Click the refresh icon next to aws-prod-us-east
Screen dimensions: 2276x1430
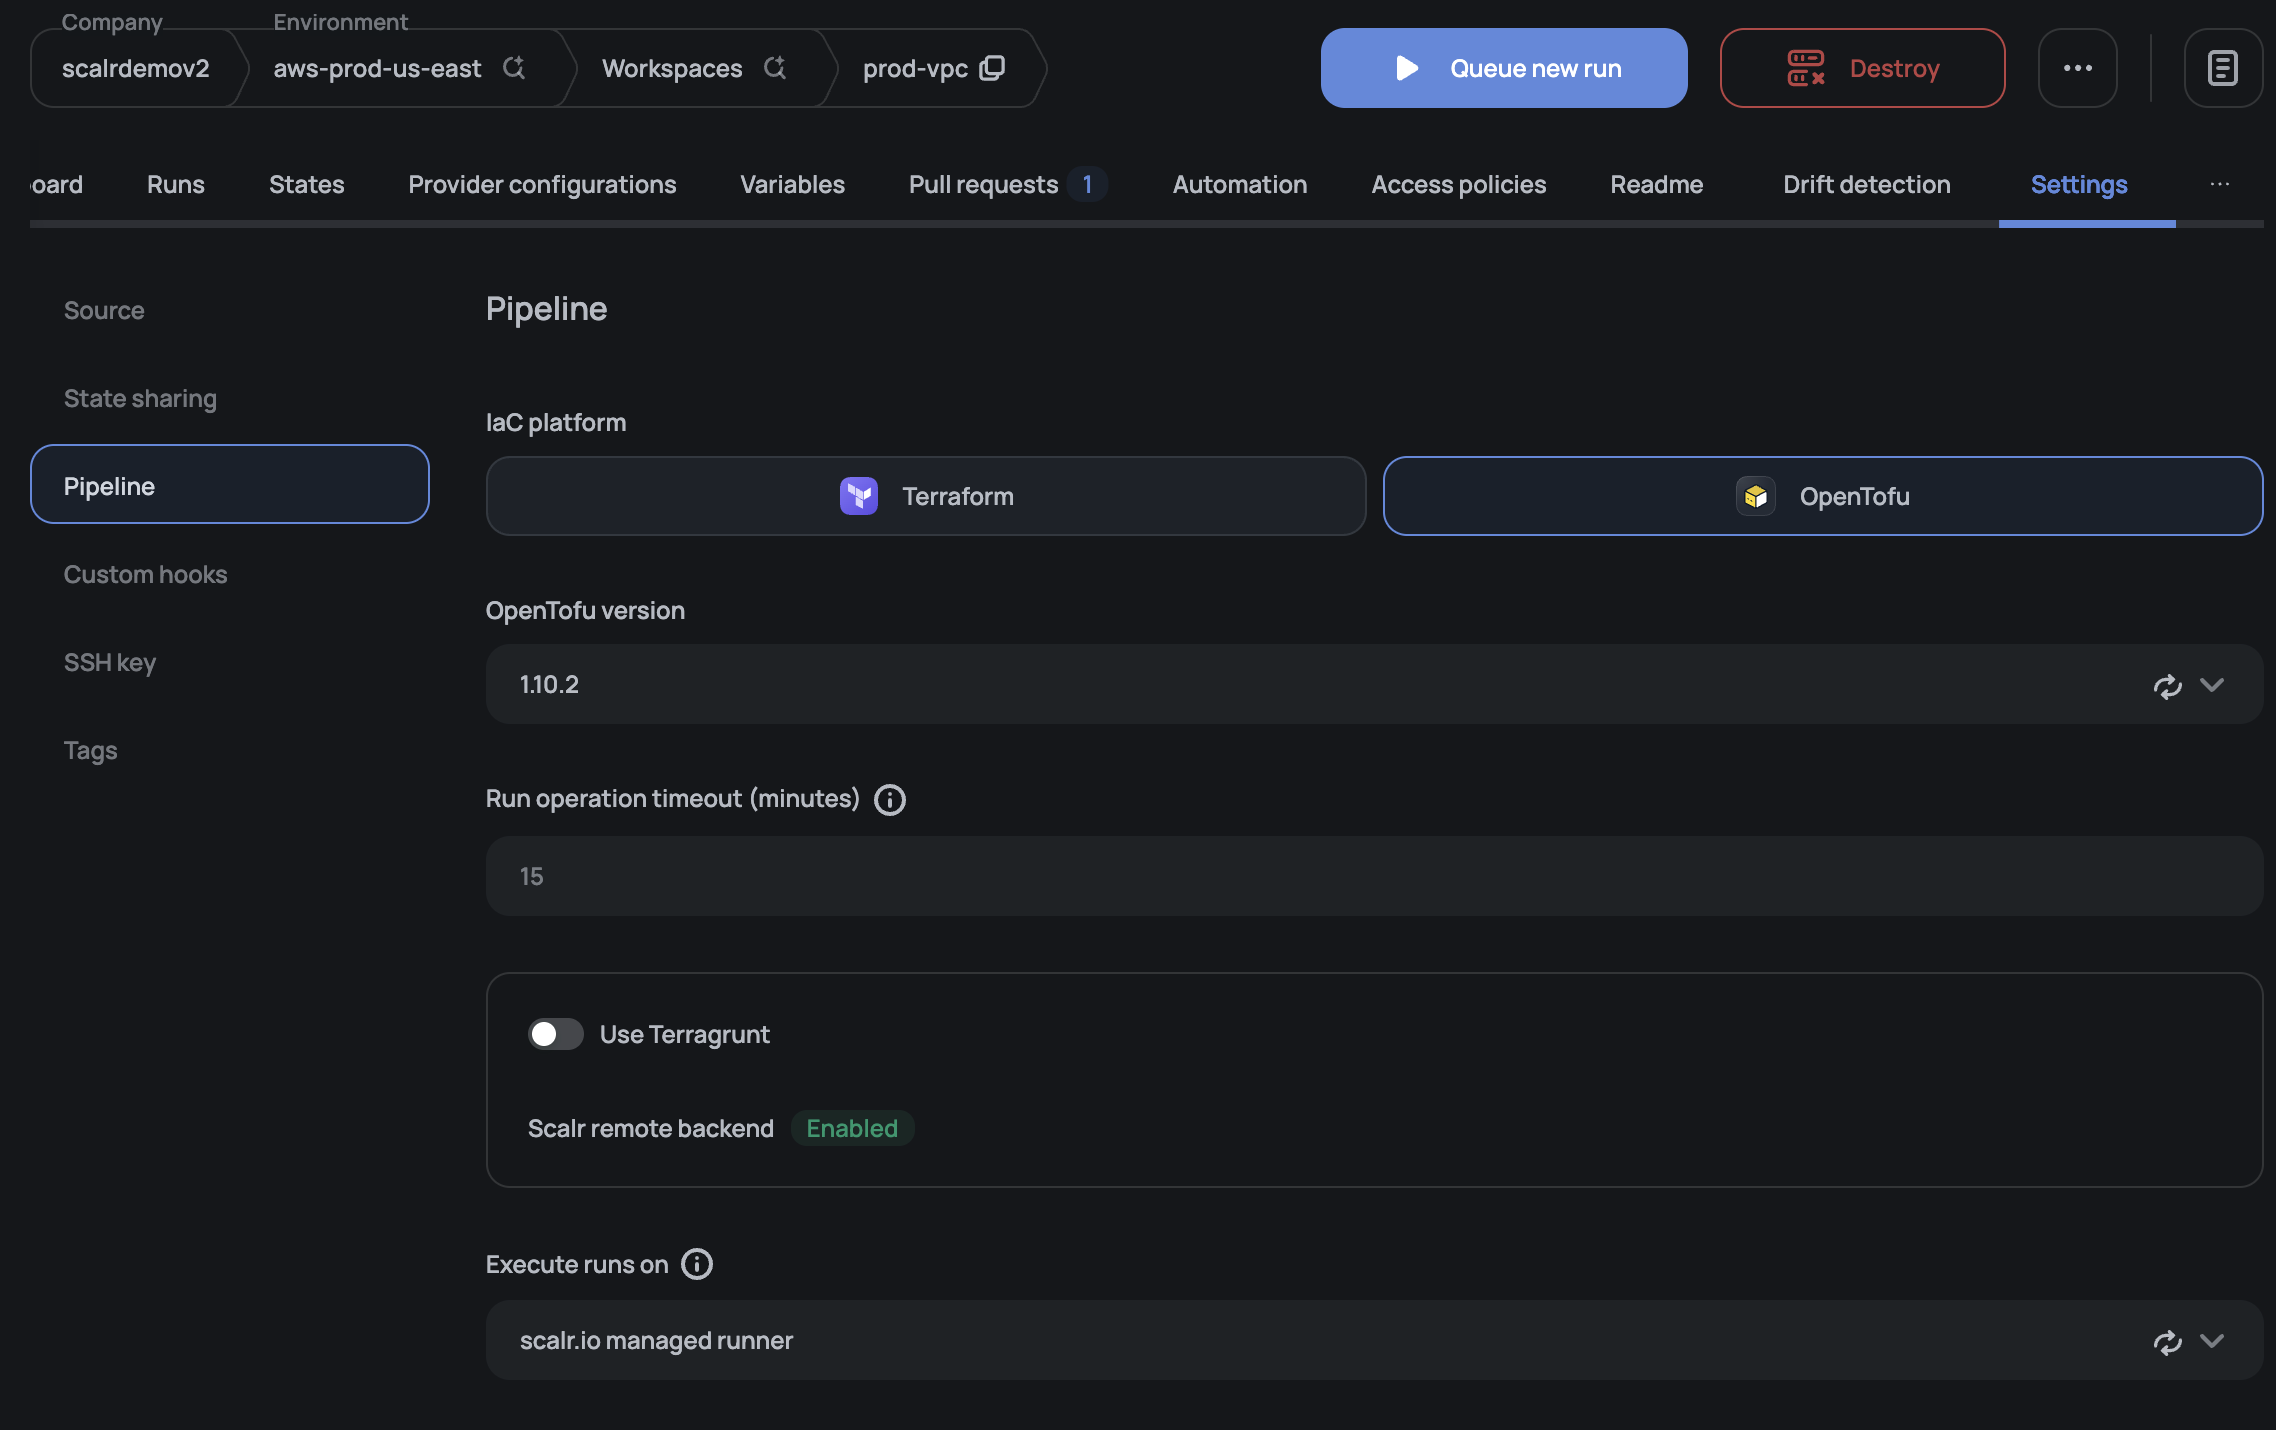tap(514, 68)
